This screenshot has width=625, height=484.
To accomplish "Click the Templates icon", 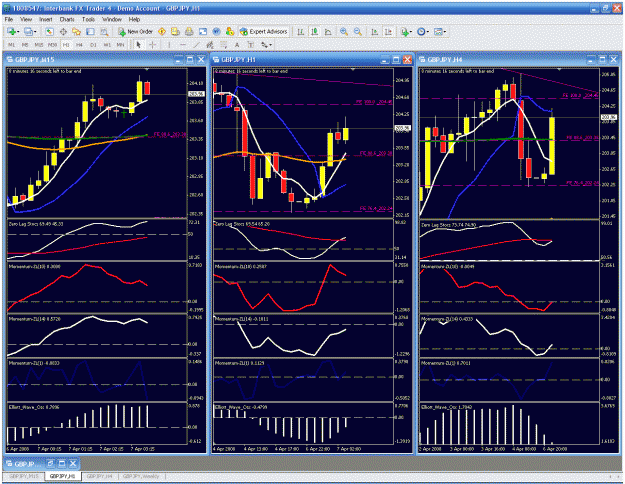I will click(x=438, y=31).
